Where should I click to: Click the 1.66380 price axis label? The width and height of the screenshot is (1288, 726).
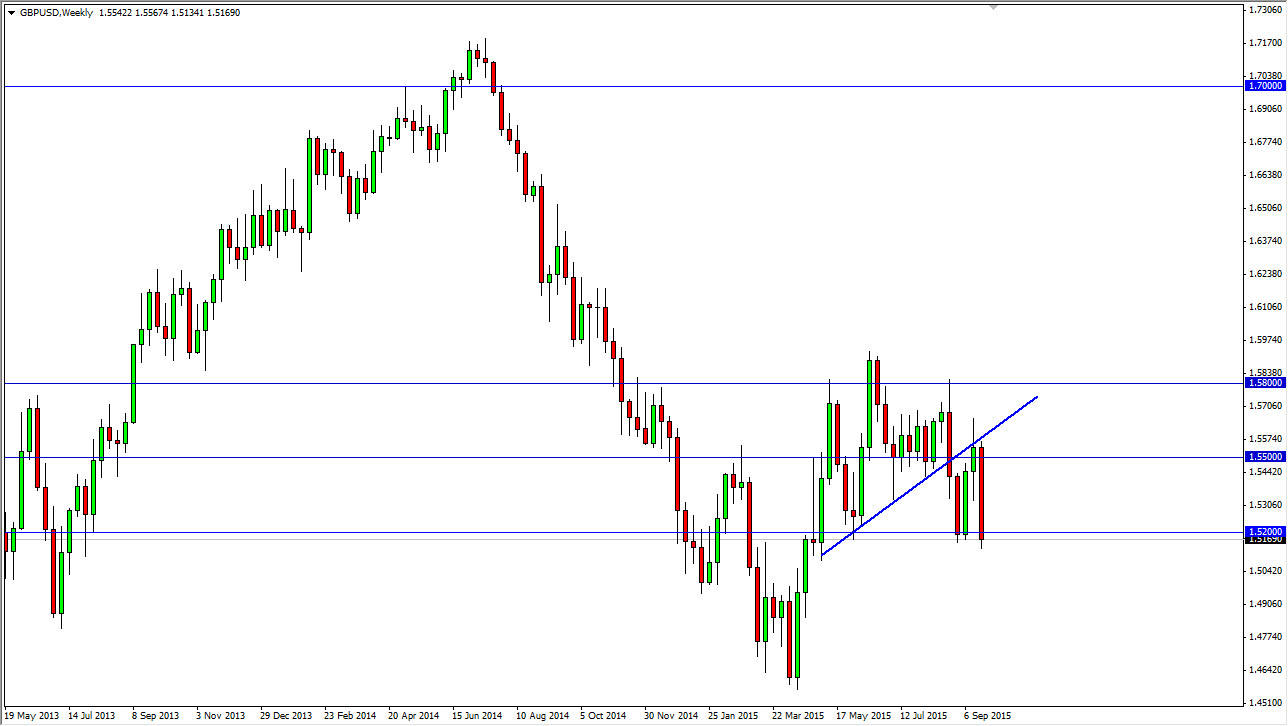tap(1266, 175)
